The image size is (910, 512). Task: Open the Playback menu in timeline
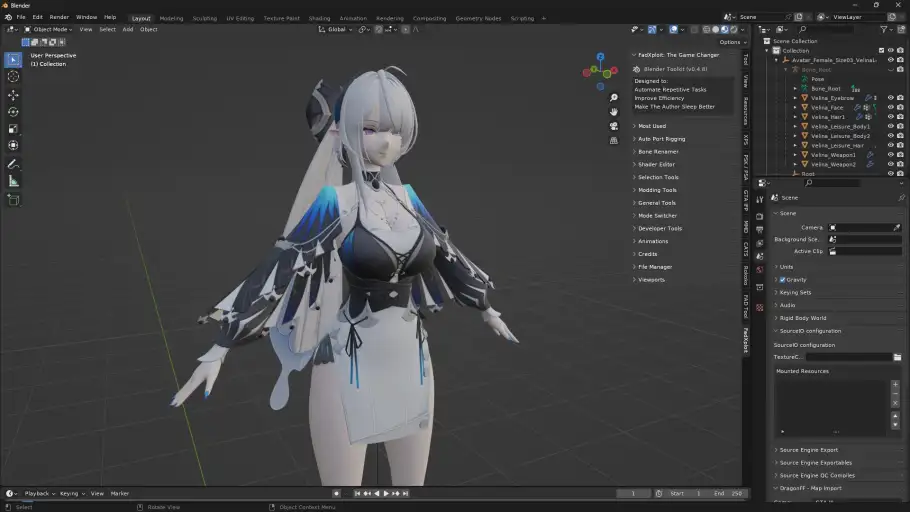[39, 493]
